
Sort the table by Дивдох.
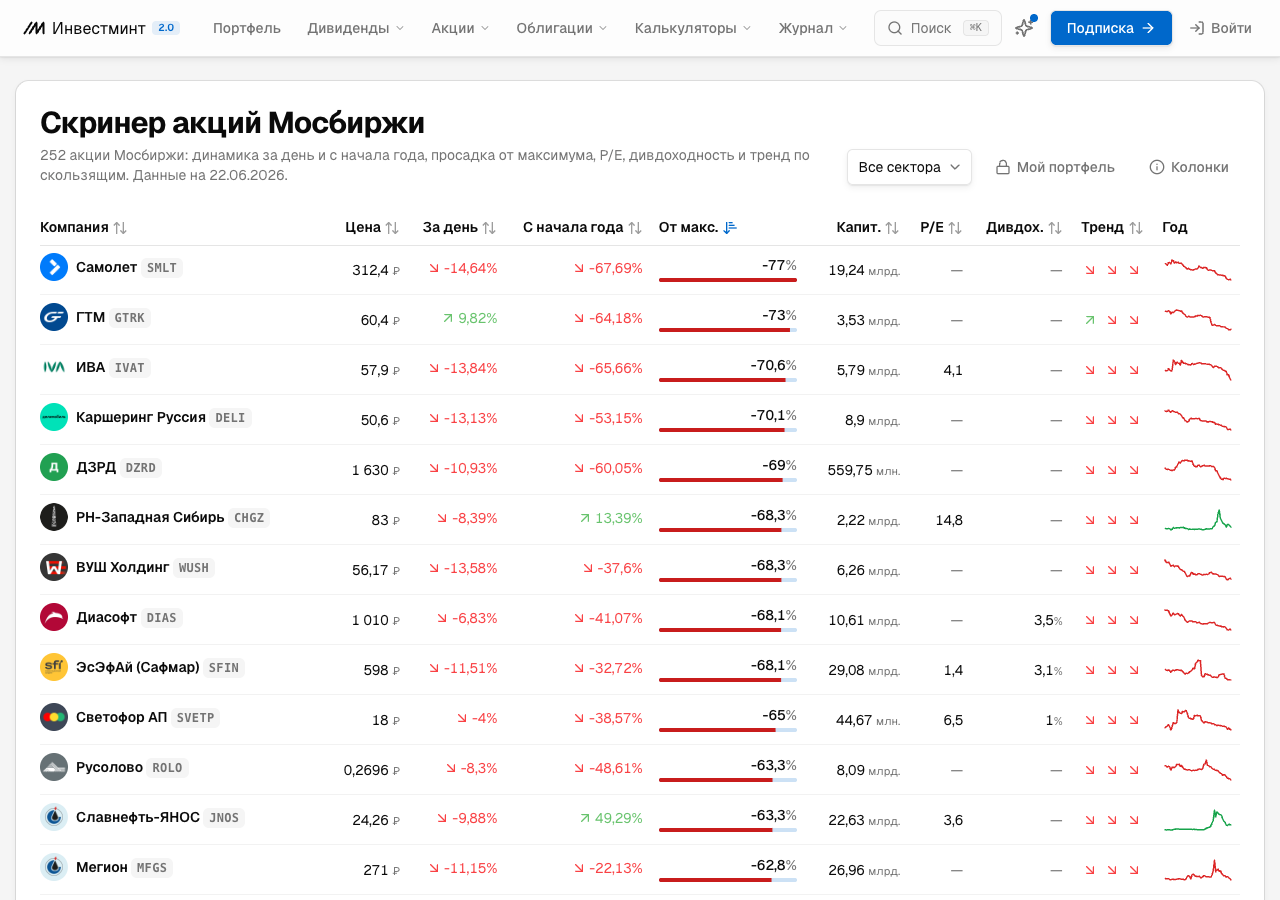[1024, 227]
